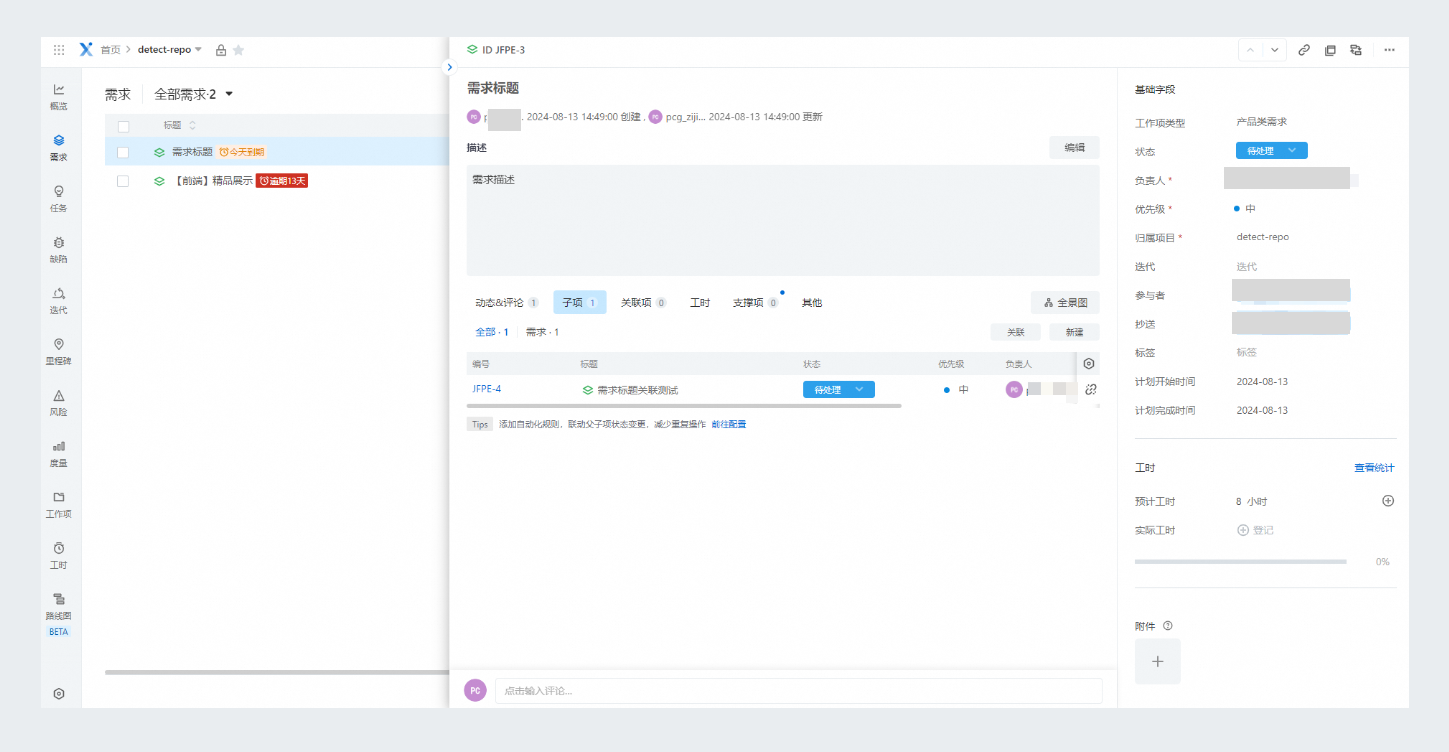Click the duplicate work item icon

coord(1330,50)
